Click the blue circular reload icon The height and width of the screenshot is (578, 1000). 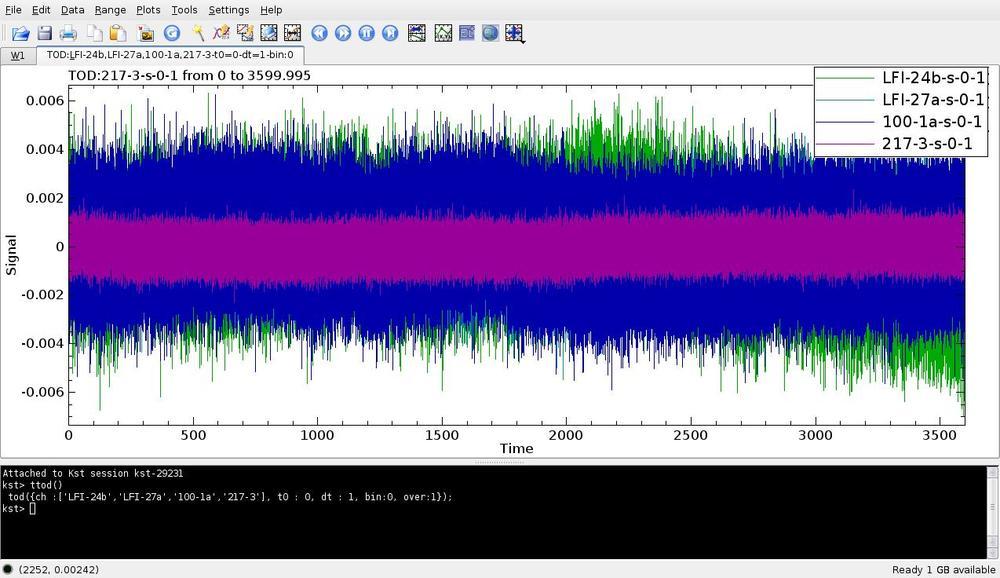171,33
